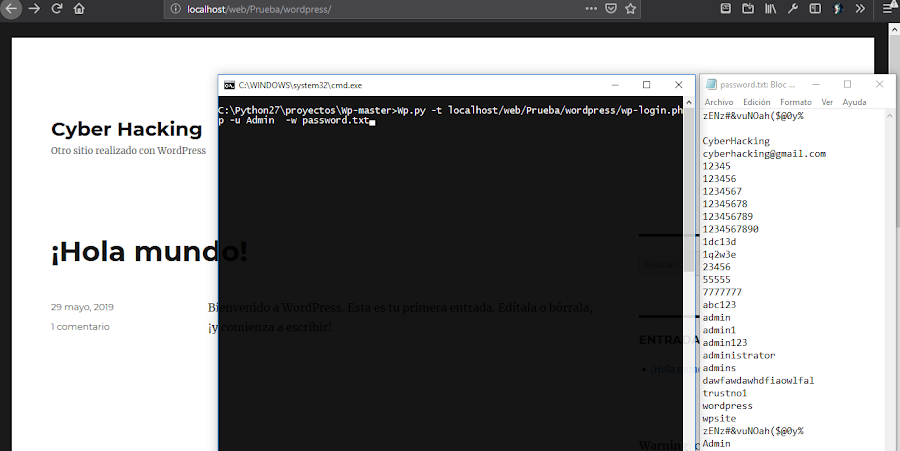Click cmd.exe window title icon
Viewport: 900px width, 451px height.
[229, 85]
